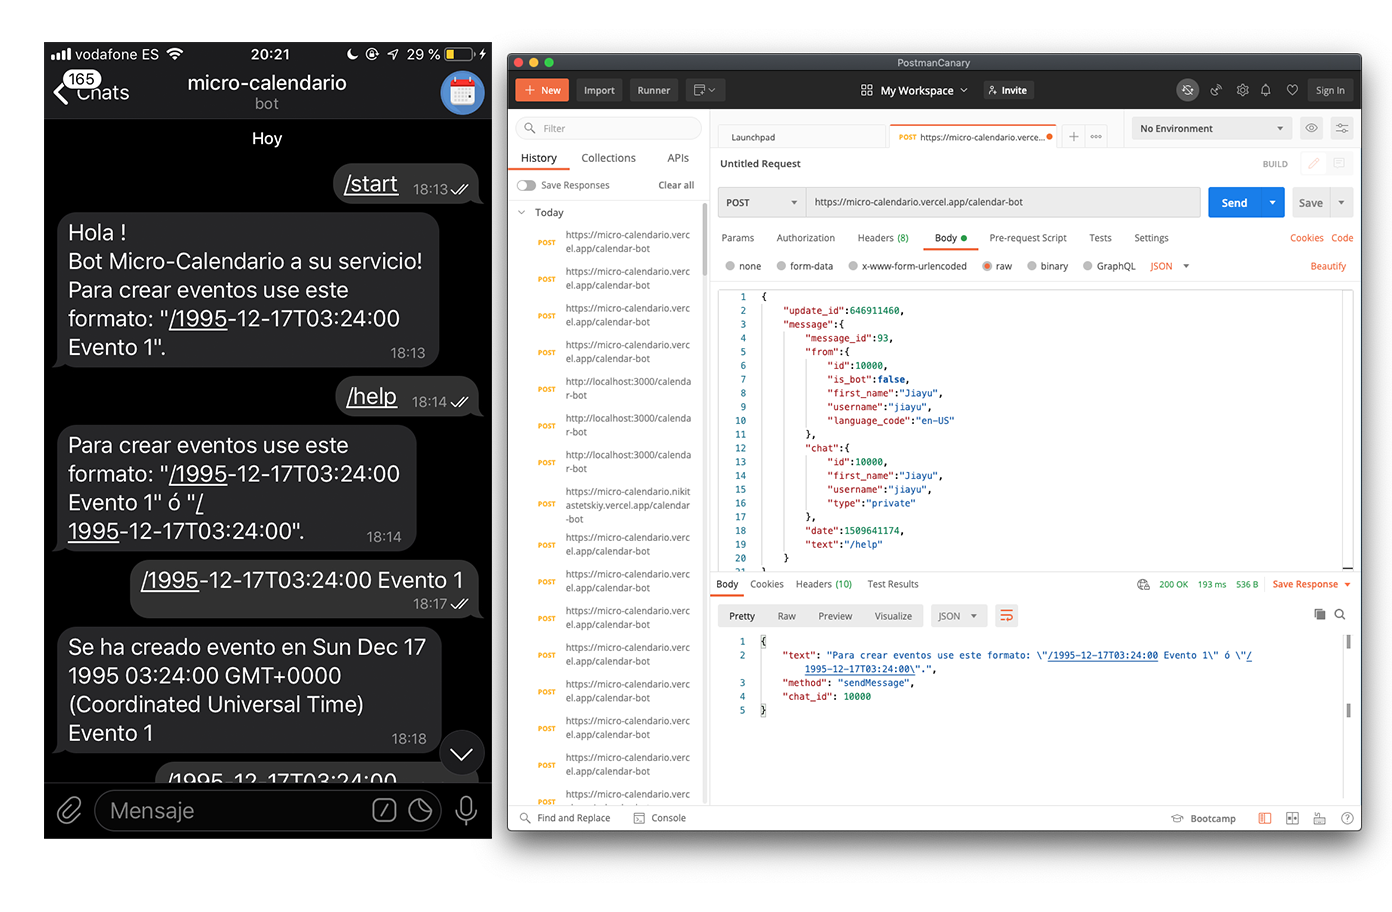Click Beautify link

(1328, 266)
